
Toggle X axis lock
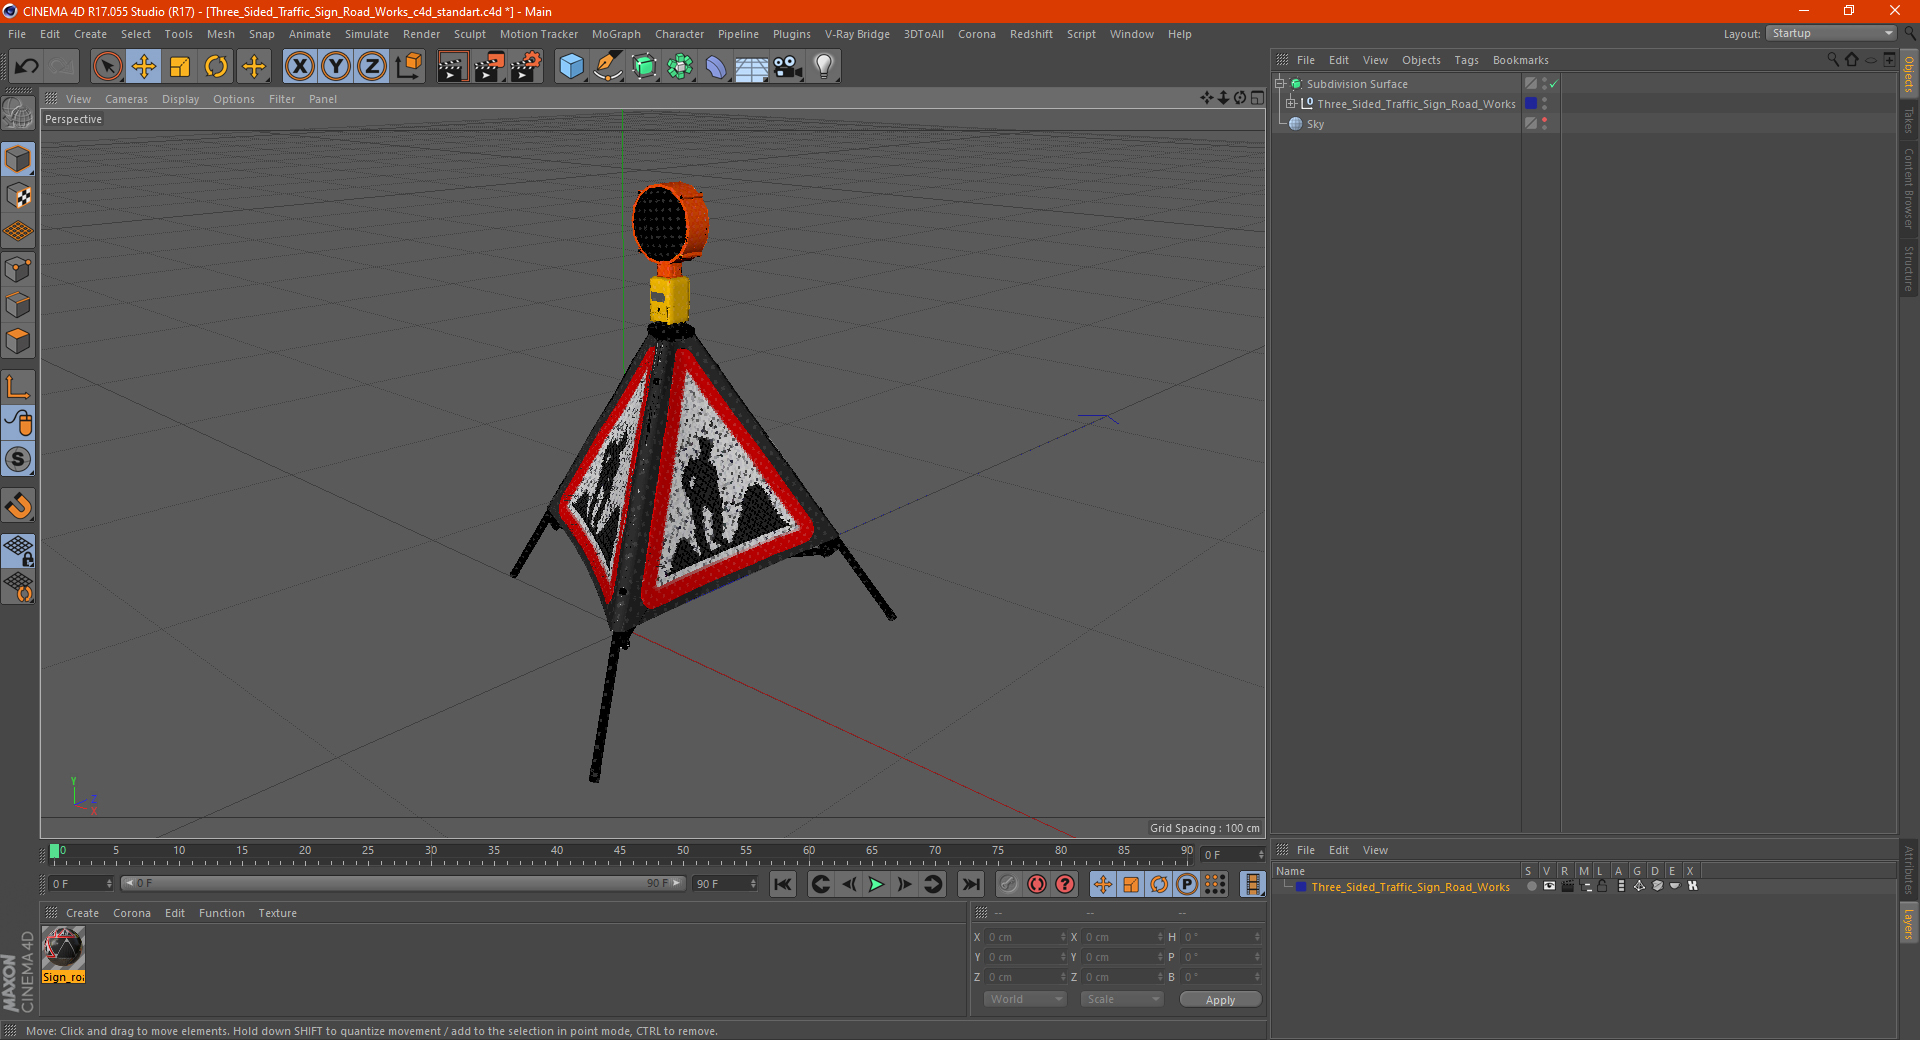299,67
